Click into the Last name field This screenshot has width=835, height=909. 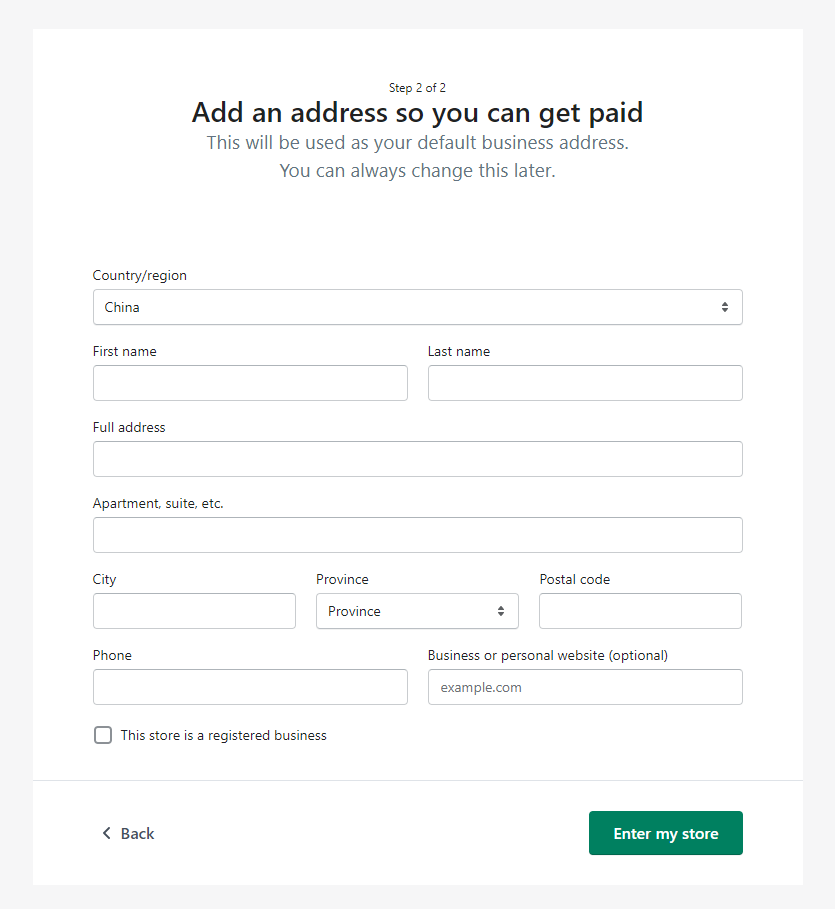click(585, 383)
